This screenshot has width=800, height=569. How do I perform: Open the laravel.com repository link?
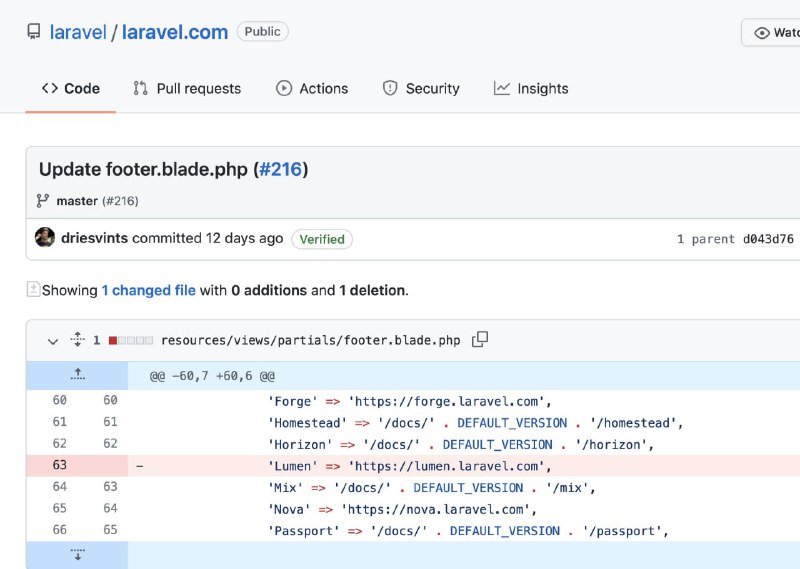point(174,32)
